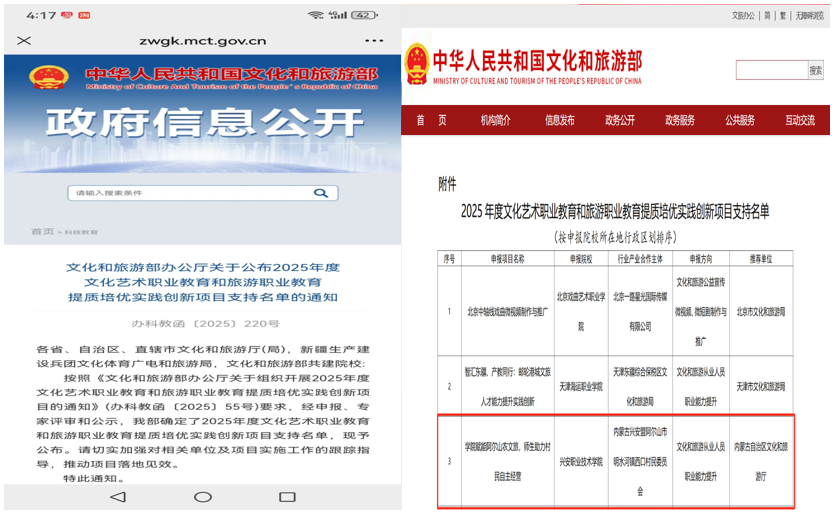Go to 首页 in the breadcrumb
This screenshot has height=525, width=835.
point(42,232)
